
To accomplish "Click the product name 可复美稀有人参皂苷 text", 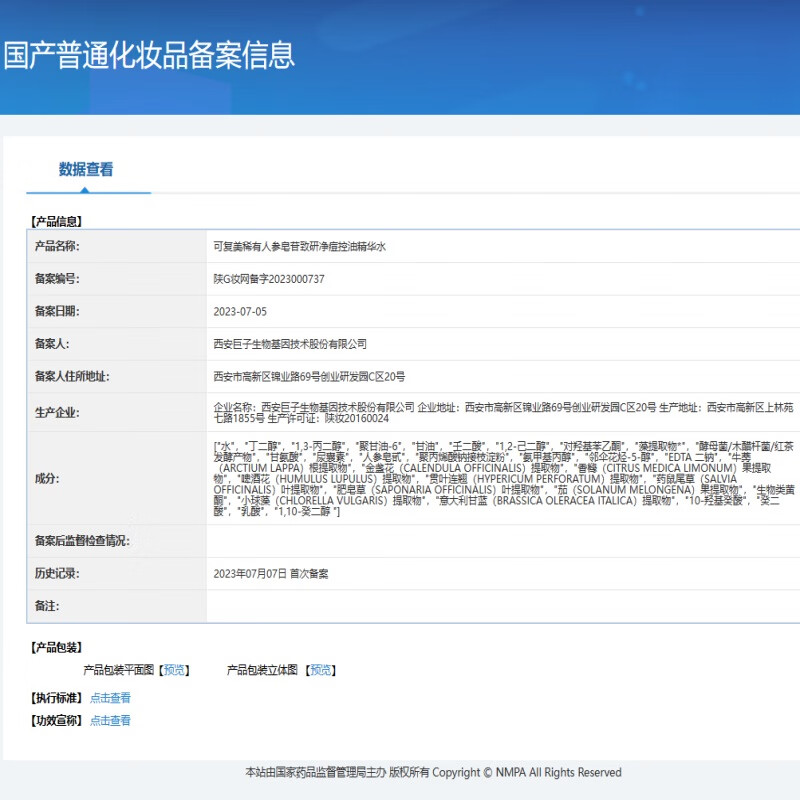I will click(x=299, y=246).
